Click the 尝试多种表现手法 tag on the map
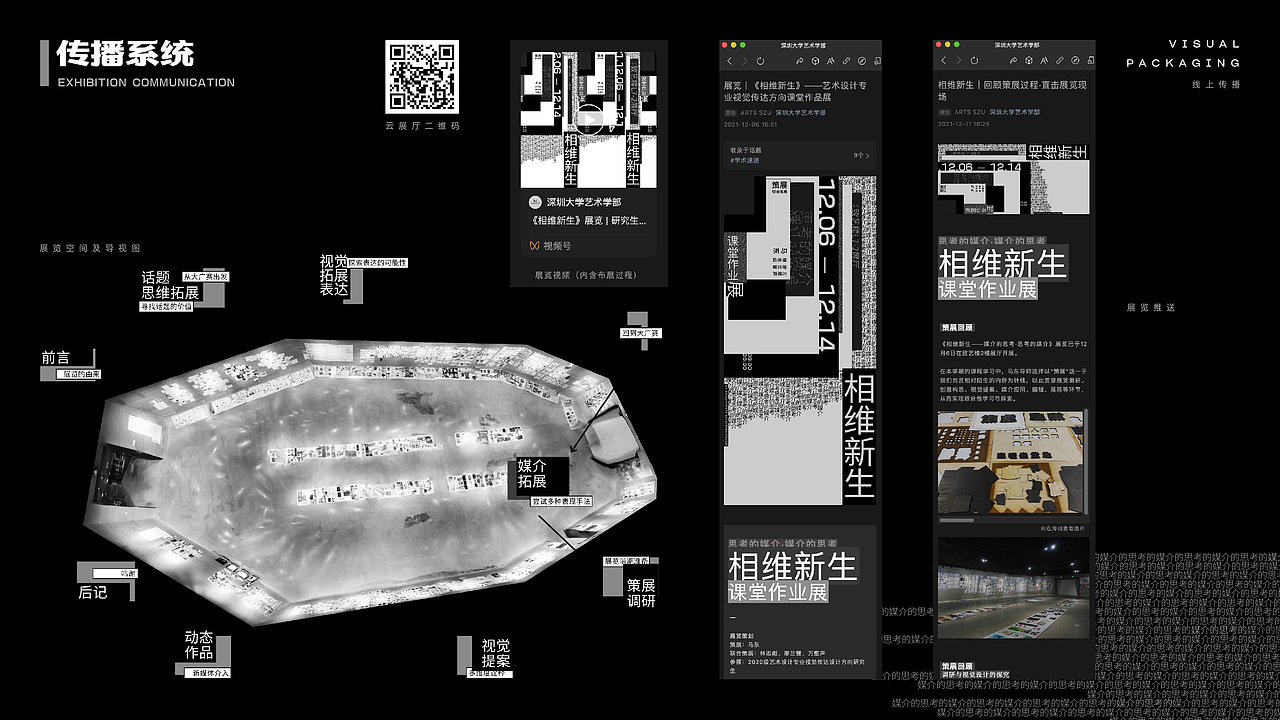Viewport: 1280px width, 720px height. coord(561,500)
